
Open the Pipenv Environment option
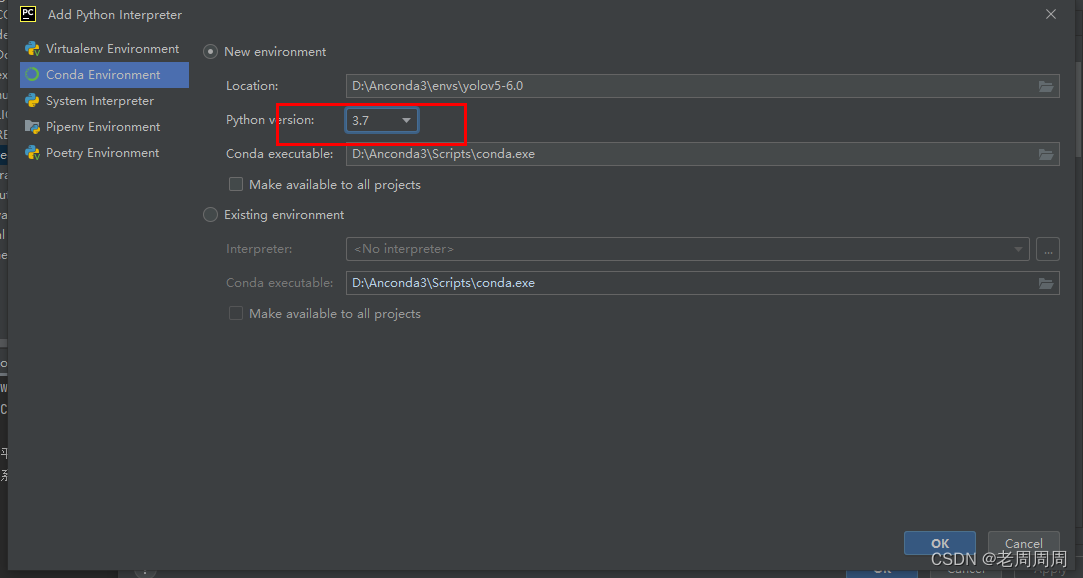(x=104, y=127)
